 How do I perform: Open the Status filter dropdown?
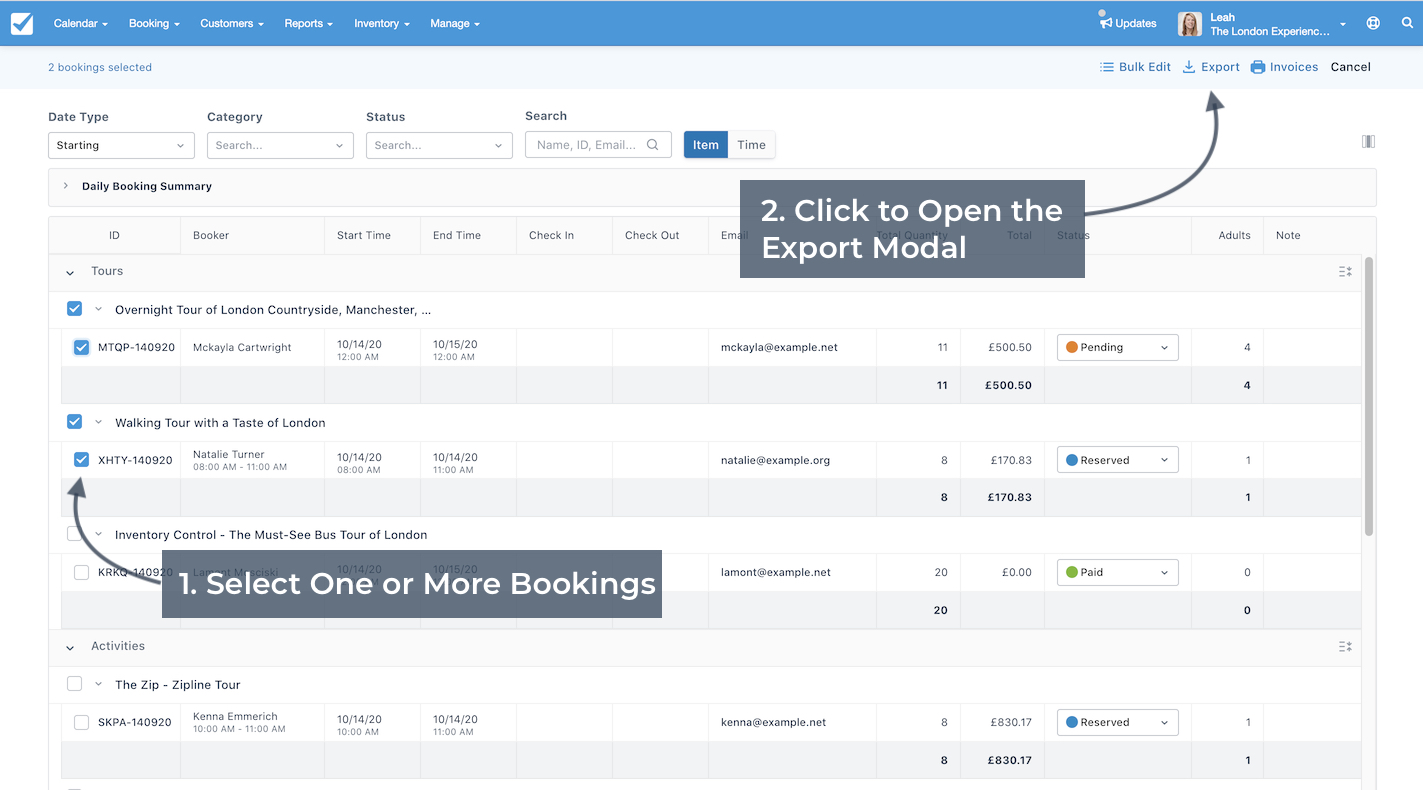click(x=439, y=145)
